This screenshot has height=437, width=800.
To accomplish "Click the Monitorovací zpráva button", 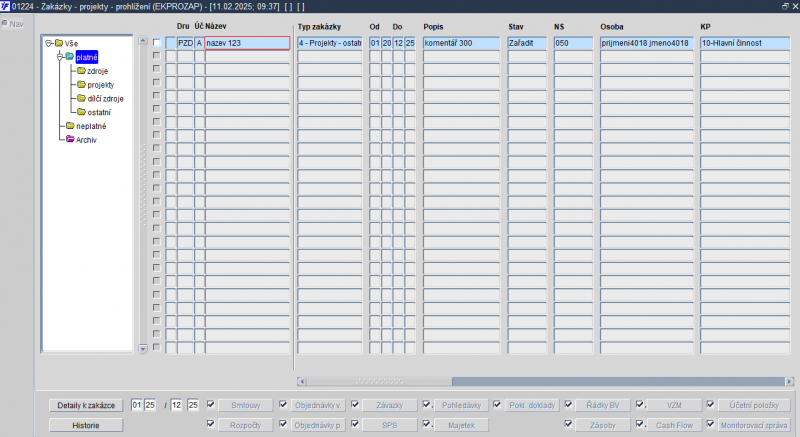I will tap(754, 425).
